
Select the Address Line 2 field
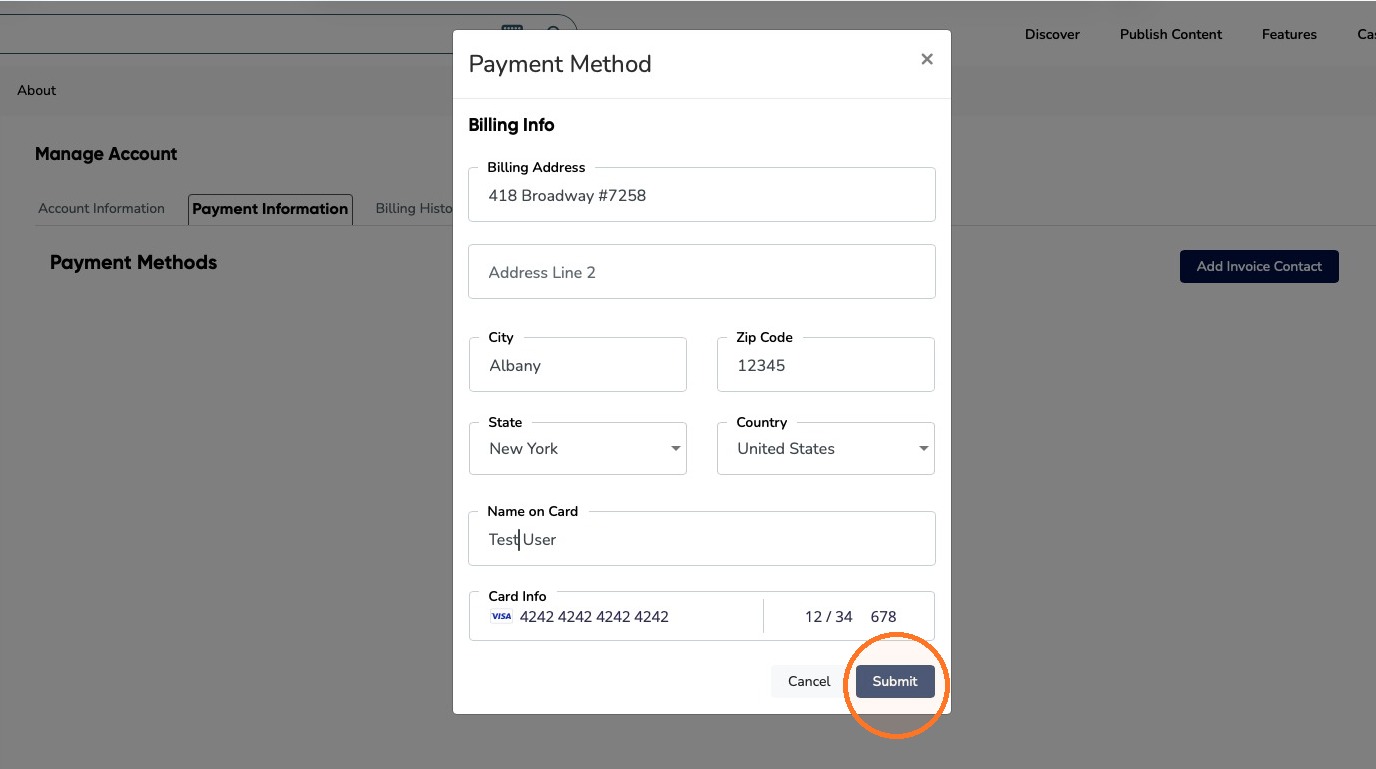[x=702, y=272]
